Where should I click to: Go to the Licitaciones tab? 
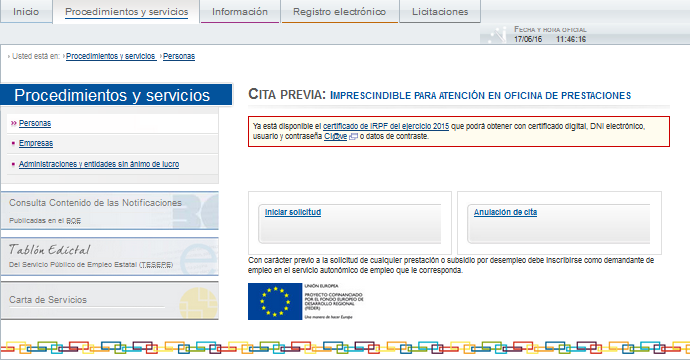pyautogui.click(x=440, y=11)
